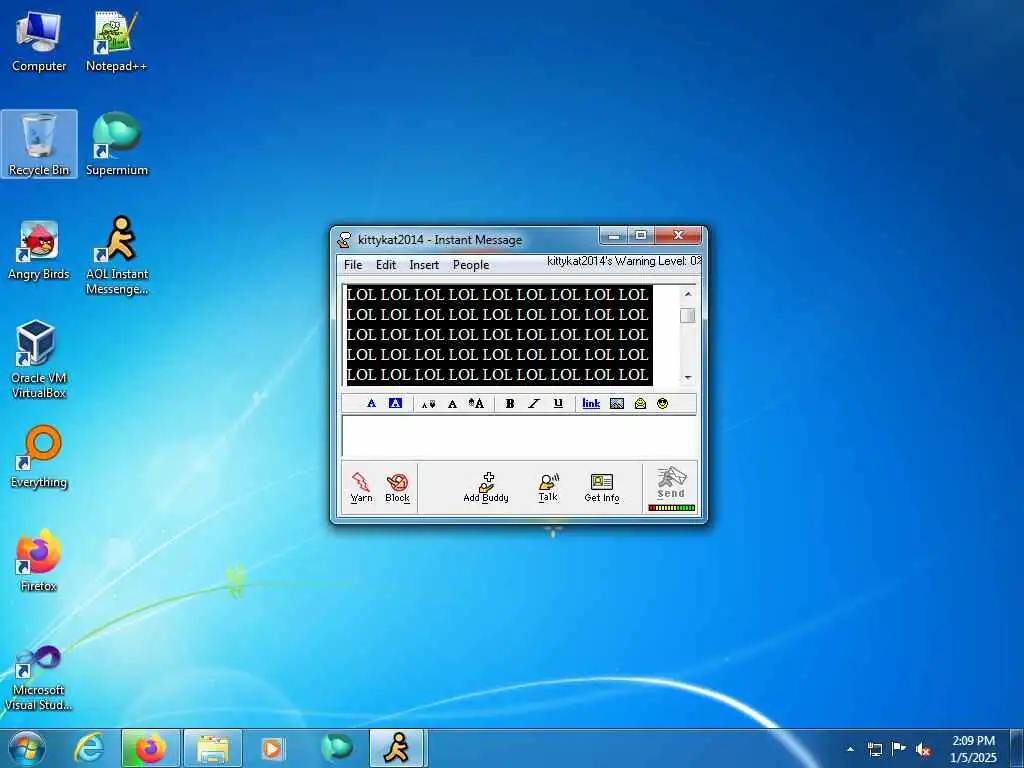Viewport: 1024px width, 768px height.
Task: Select the Oracle VM VirtualBox shortcut
Action: [x=39, y=359]
